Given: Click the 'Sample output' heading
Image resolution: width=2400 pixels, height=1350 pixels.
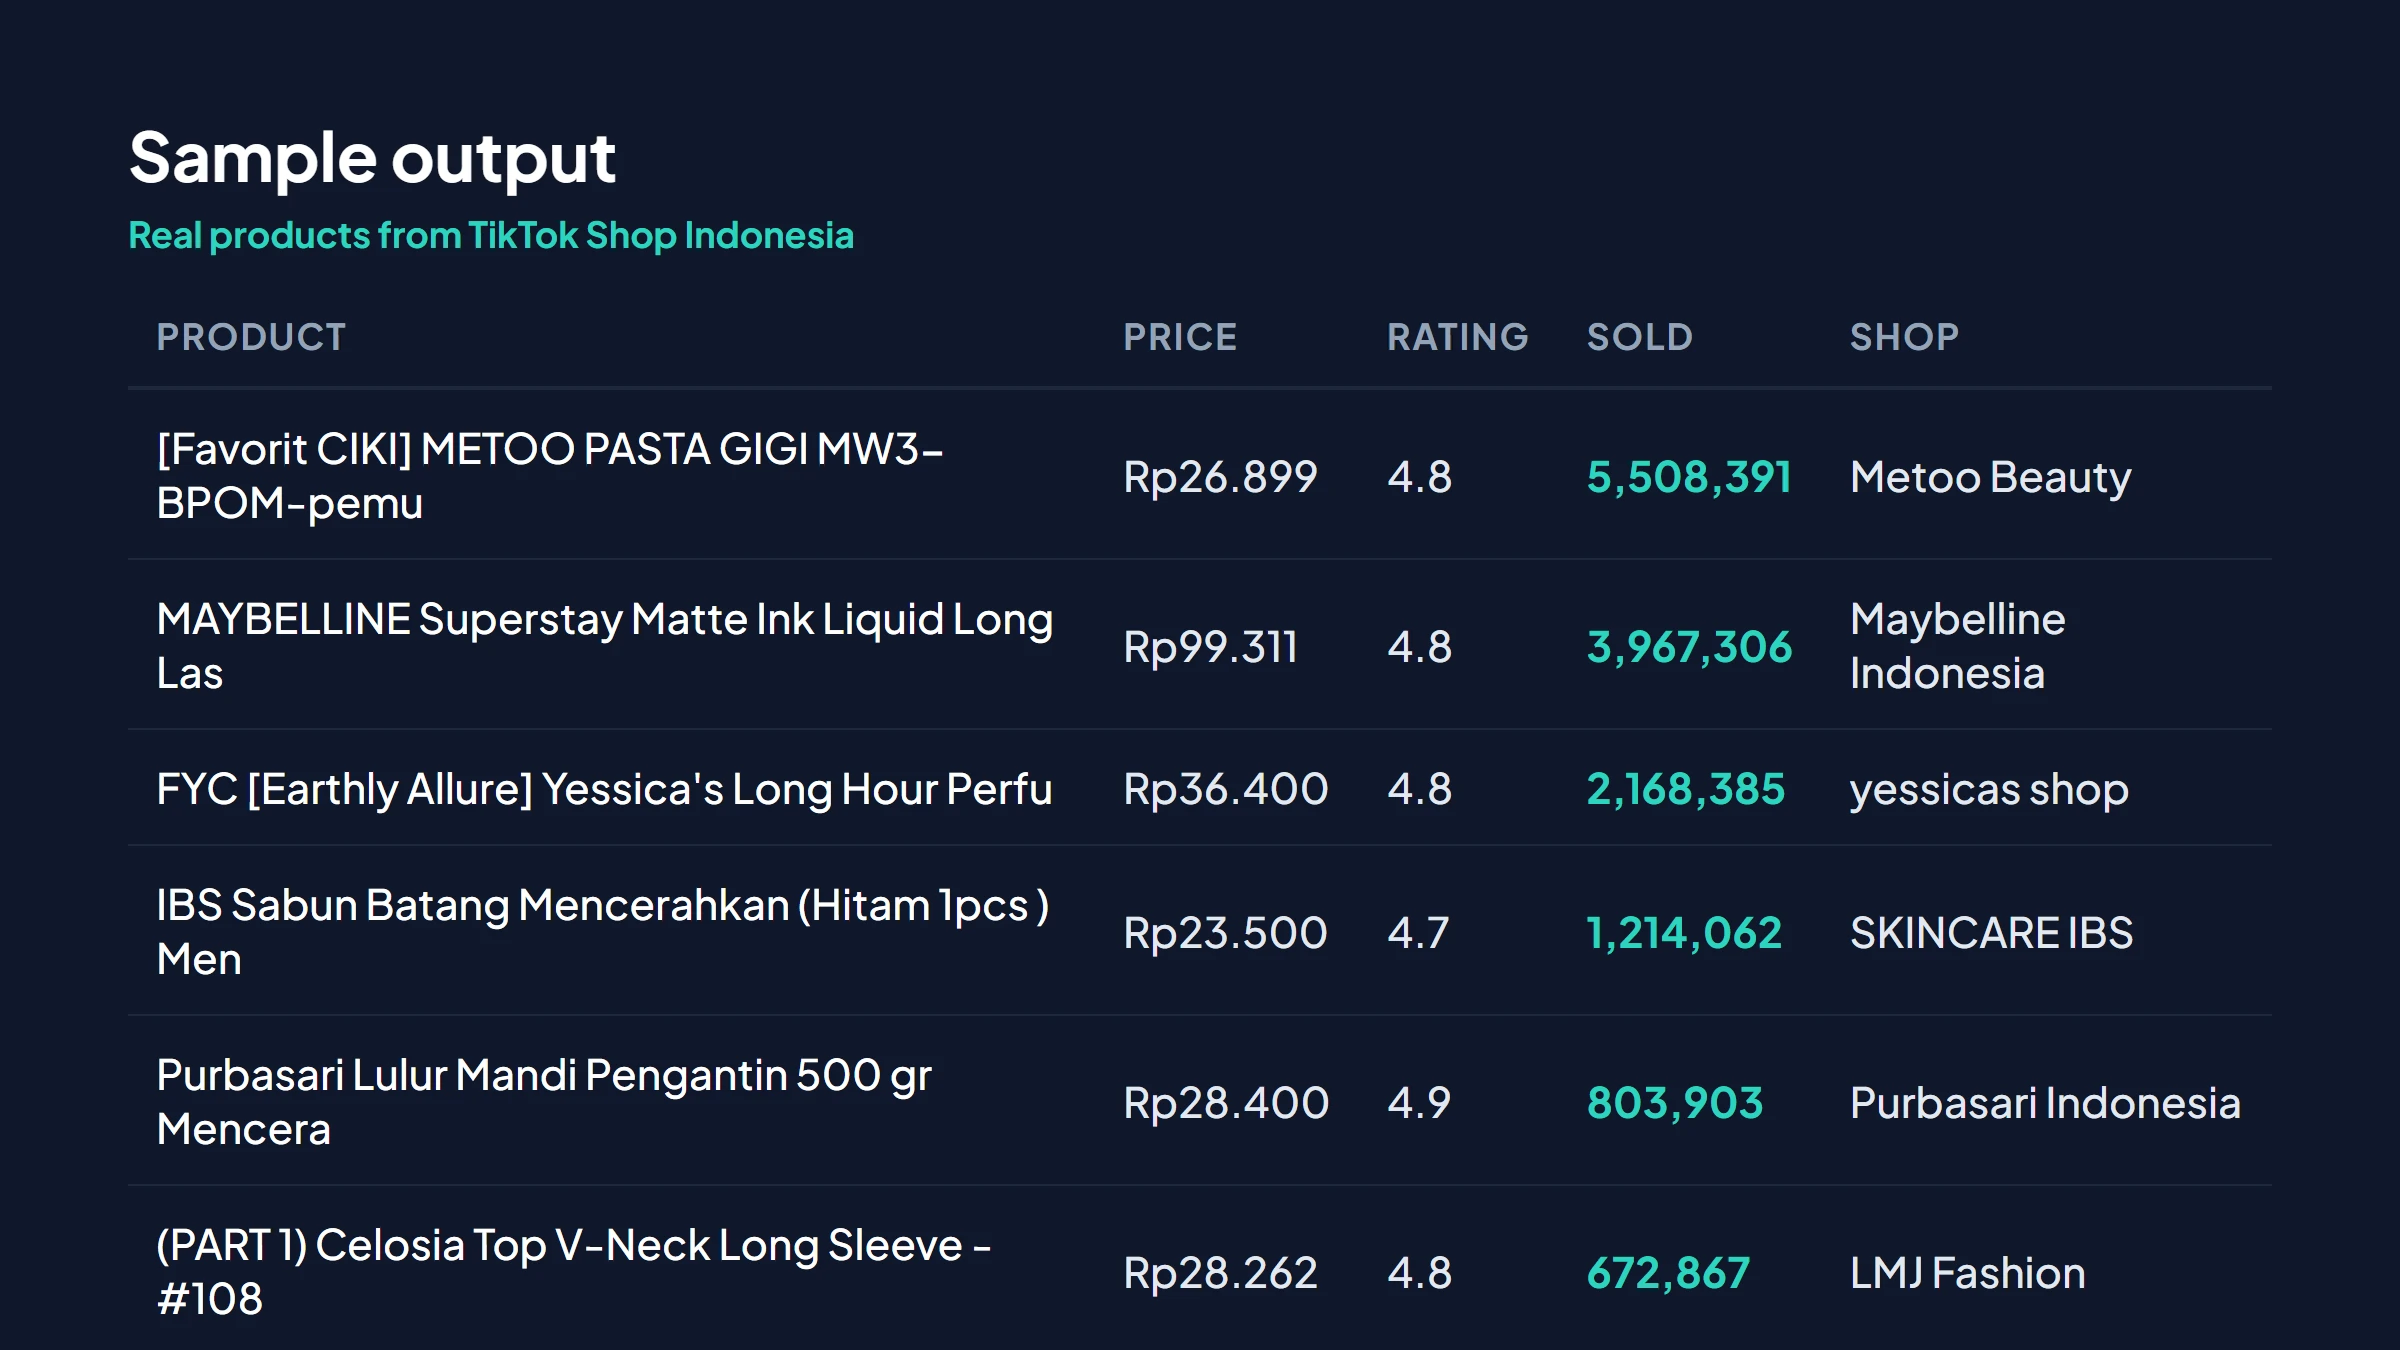Looking at the screenshot, I should click(372, 159).
